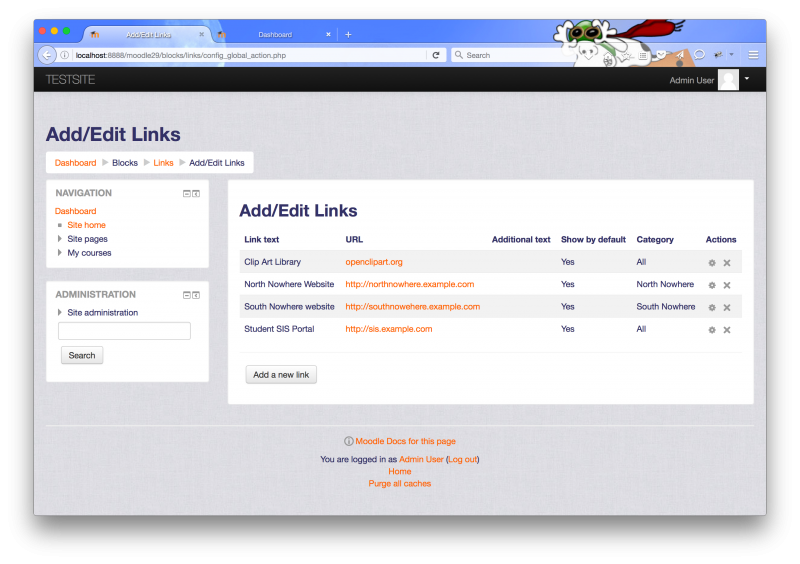
Task: Click the chat bubble icon in browser toolbar
Action: point(699,55)
